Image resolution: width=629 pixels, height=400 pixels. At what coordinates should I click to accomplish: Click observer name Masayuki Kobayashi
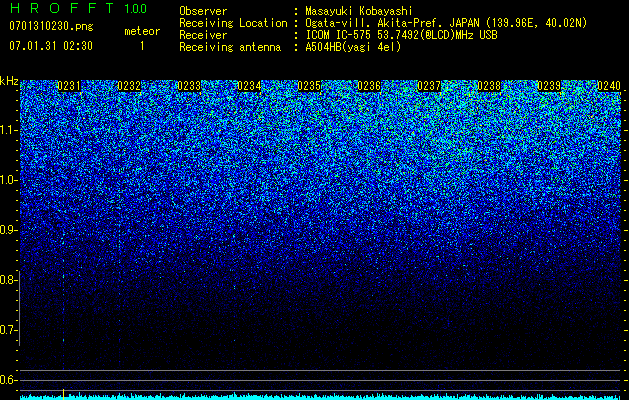pyautogui.click(x=358, y=11)
